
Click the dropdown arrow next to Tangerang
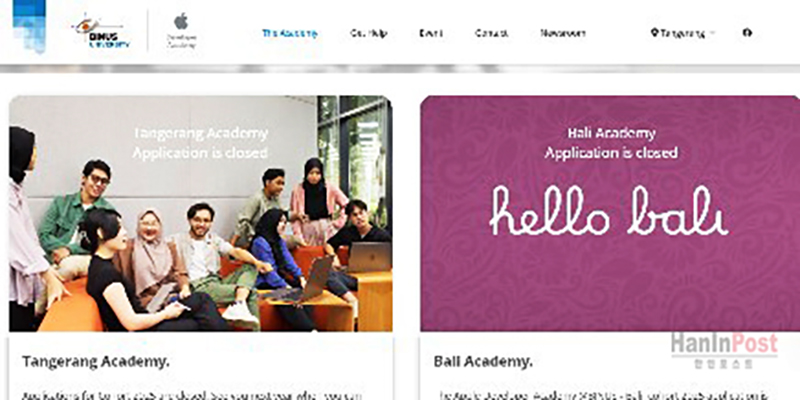(712, 33)
